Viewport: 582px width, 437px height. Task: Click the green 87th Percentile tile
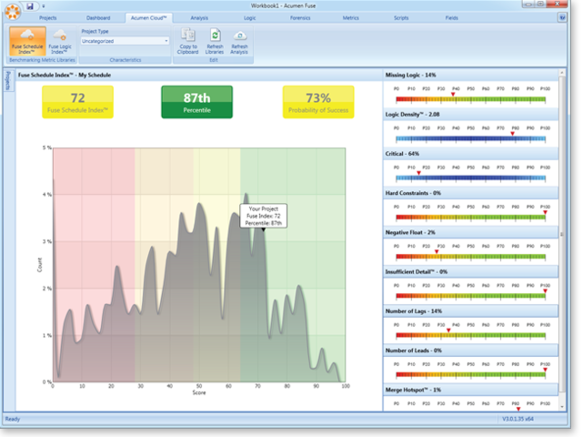(197, 102)
